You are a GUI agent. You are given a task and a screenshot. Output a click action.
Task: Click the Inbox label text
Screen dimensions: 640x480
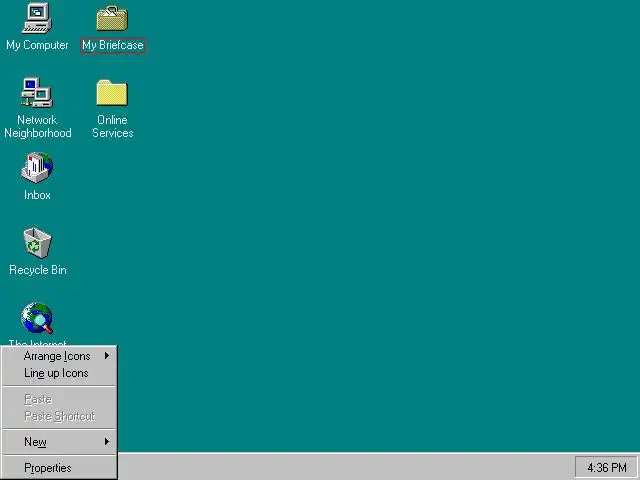pyautogui.click(x=37, y=195)
